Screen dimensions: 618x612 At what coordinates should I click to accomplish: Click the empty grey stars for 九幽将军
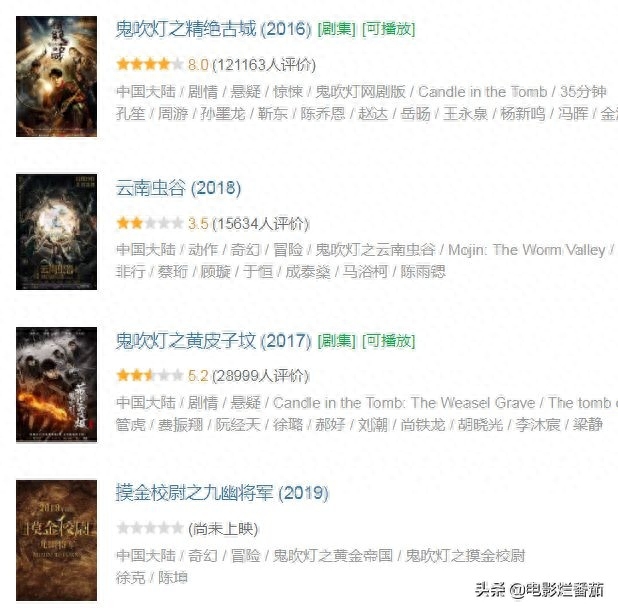pos(150,528)
